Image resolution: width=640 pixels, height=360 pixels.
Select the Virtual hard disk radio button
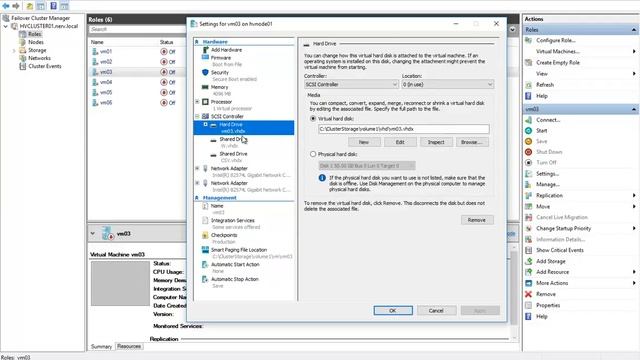[313, 119]
